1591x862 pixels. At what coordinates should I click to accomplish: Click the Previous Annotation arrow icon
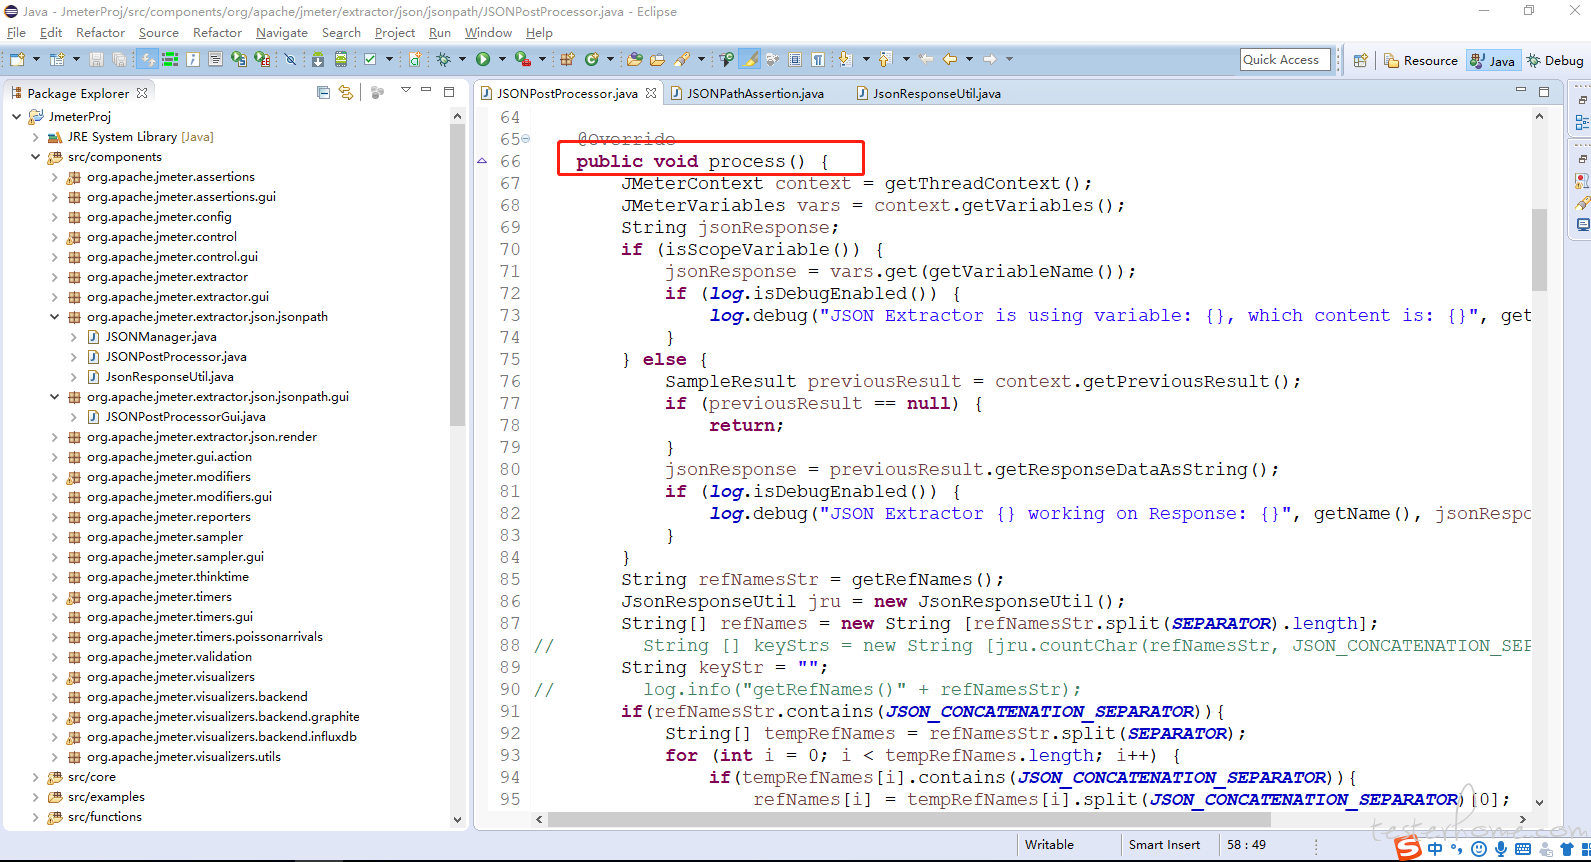pos(886,60)
